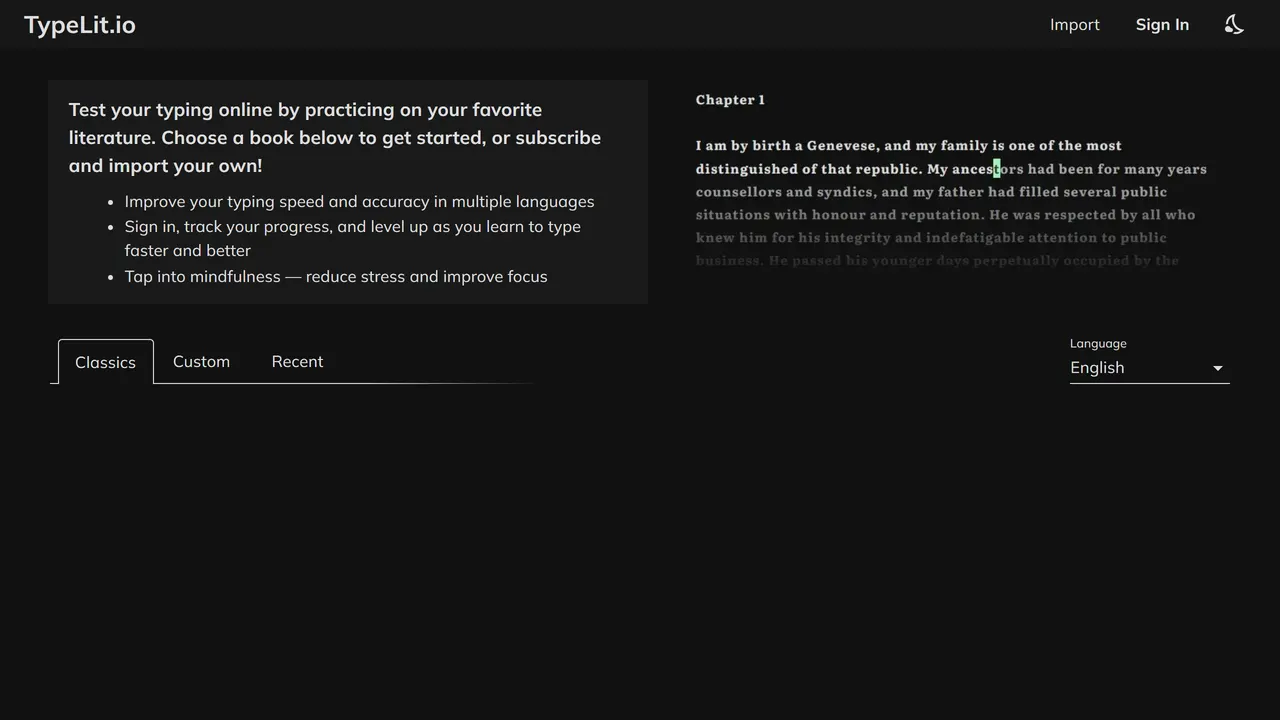This screenshot has height=720, width=1280.
Task: Click the line starting 'situations with honour'
Action: pyautogui.click(x=945, y=215)
